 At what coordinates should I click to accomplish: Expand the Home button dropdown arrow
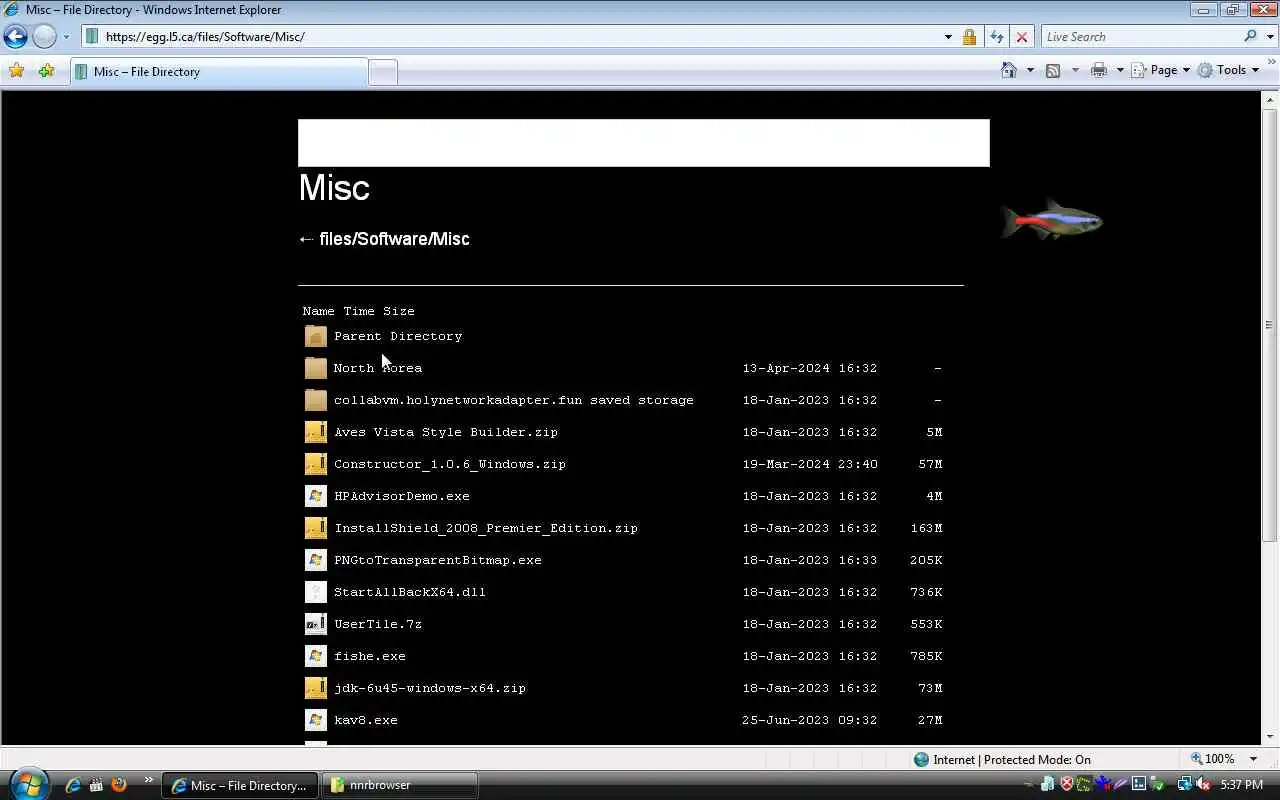1030,70
